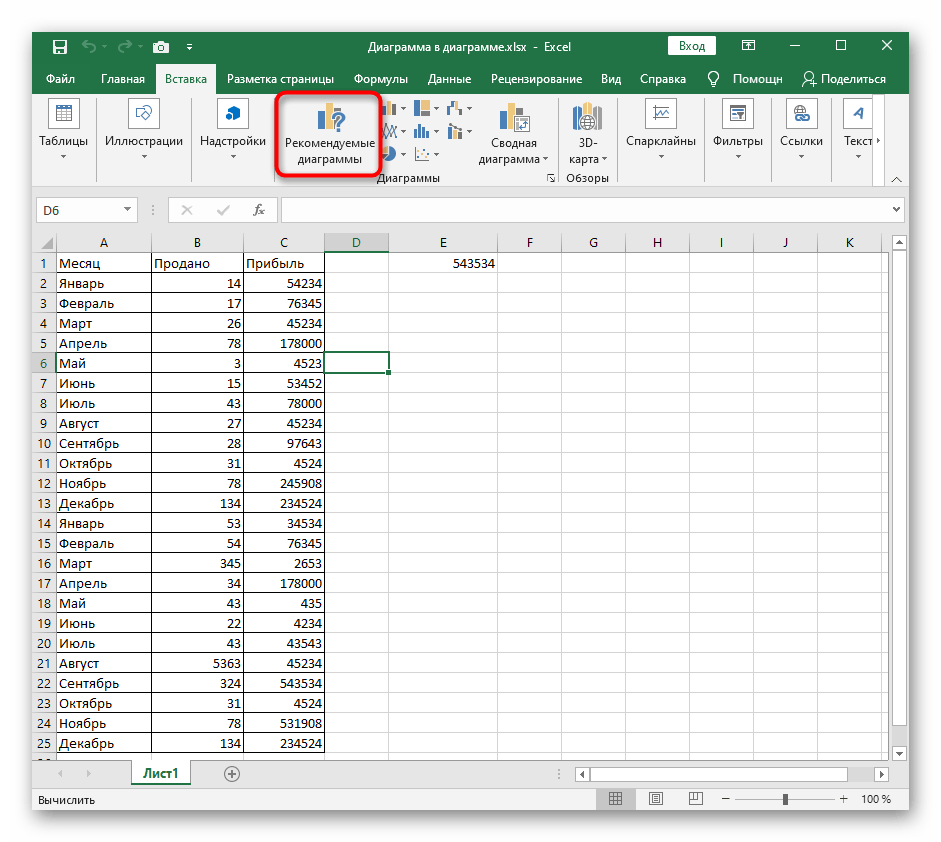The height and width of the screenshot is (842, 941).
Task: Go to the Данные tab
Action: tap(449, 79)
